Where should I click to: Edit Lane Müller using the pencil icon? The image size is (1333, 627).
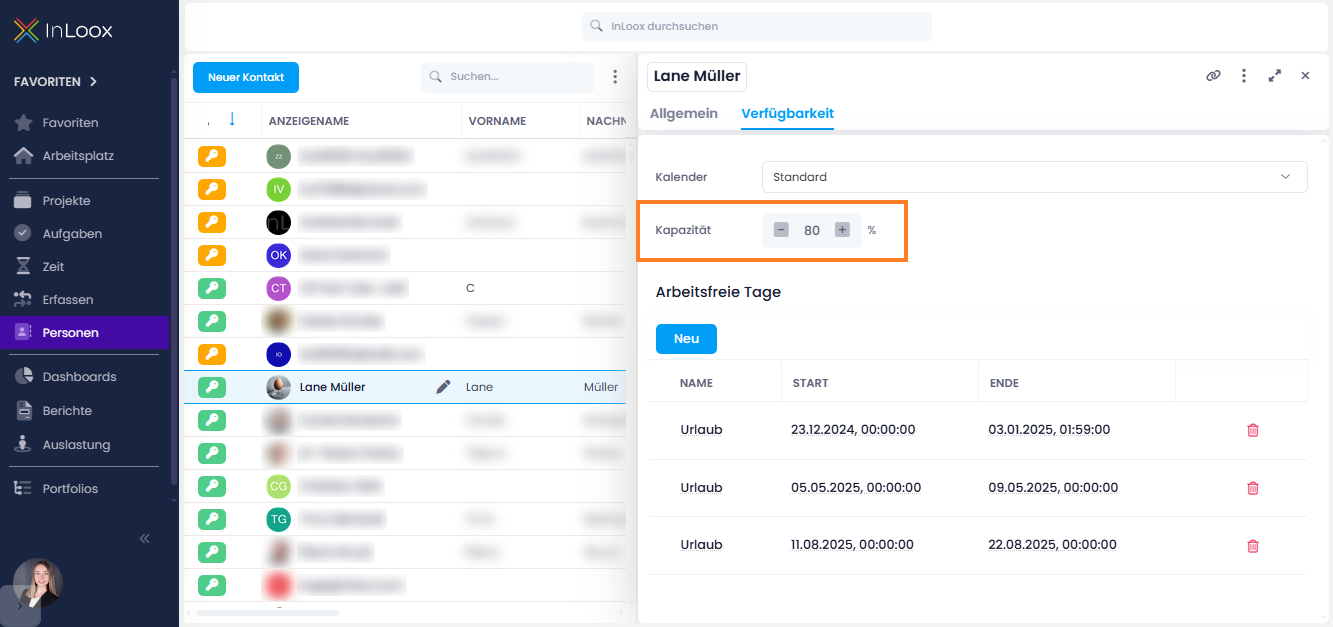click(x=444, y=387)
